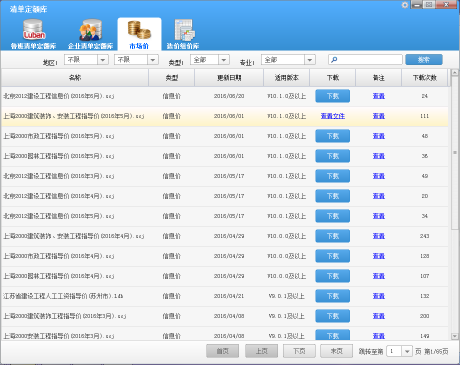Download 北京2012建设工程信息价 (2016年6月)
460x365 pixels.
tap(333, 96)
